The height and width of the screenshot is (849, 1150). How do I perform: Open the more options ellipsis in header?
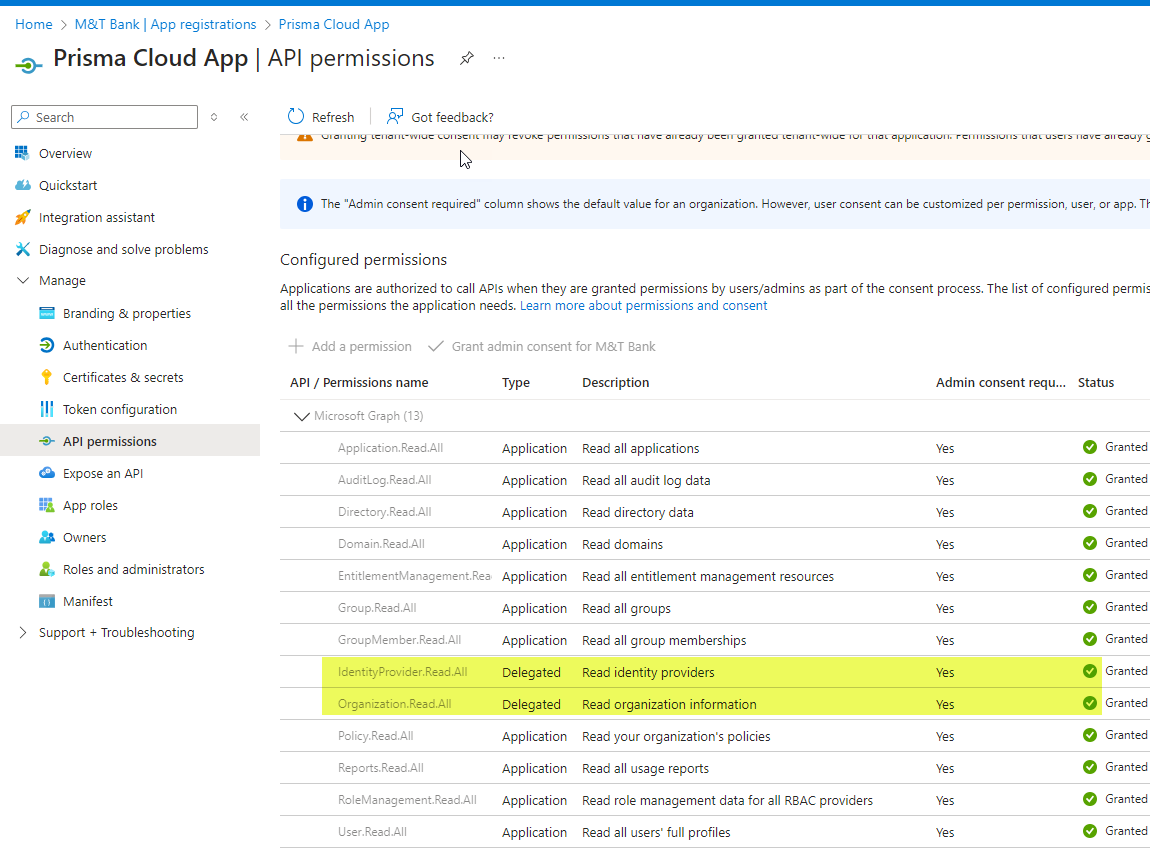499,59
